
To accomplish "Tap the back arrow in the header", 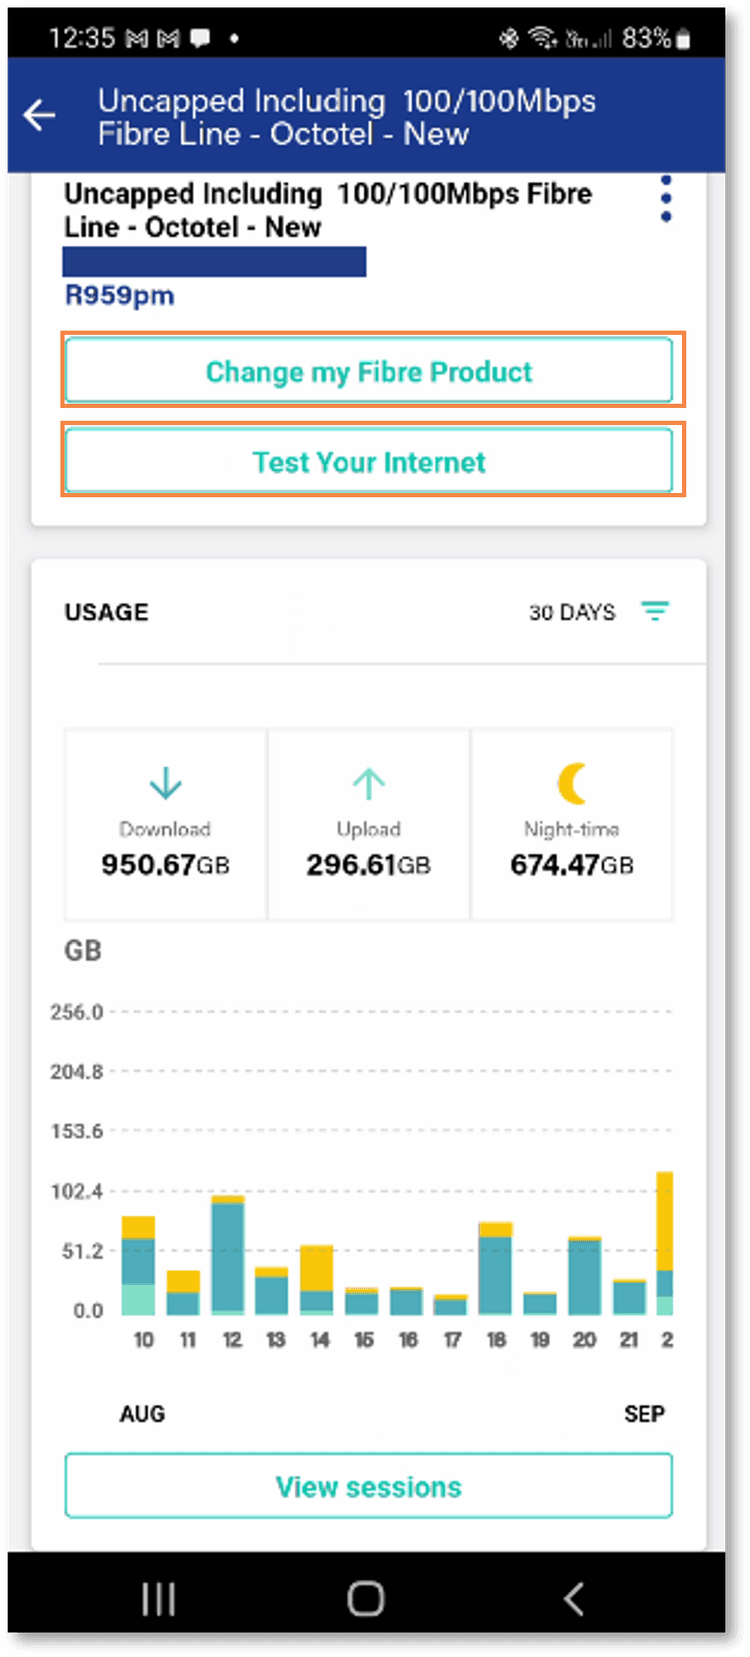I will (39, 114).
